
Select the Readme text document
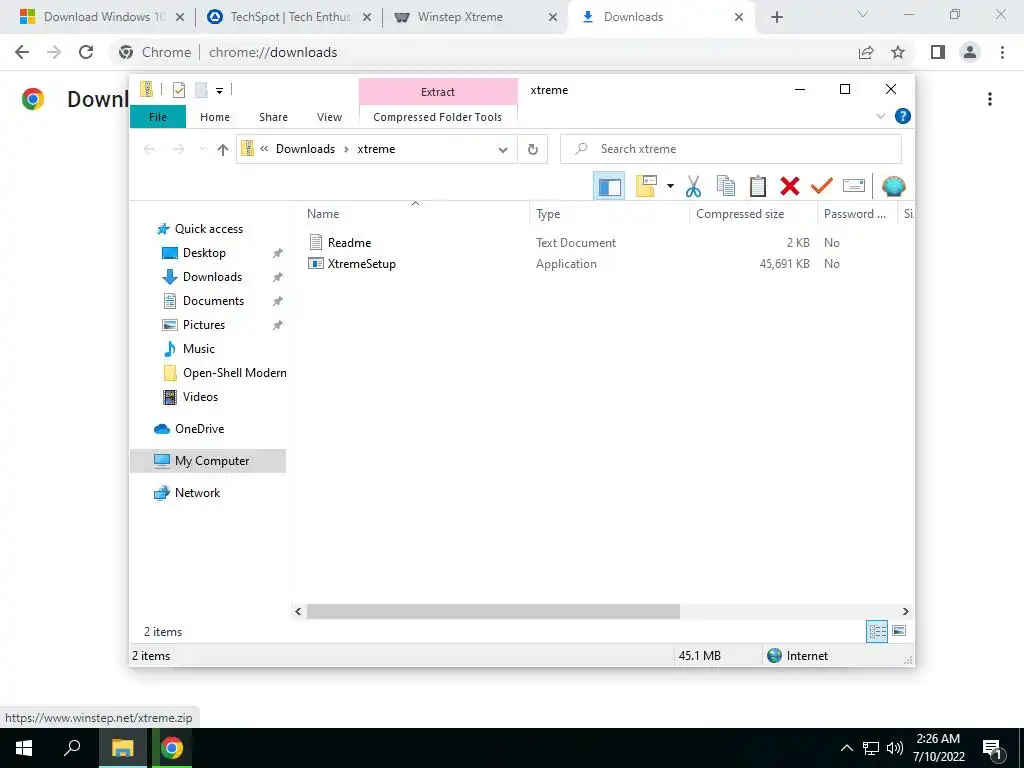pyautogui.click(x=349, y=242)
